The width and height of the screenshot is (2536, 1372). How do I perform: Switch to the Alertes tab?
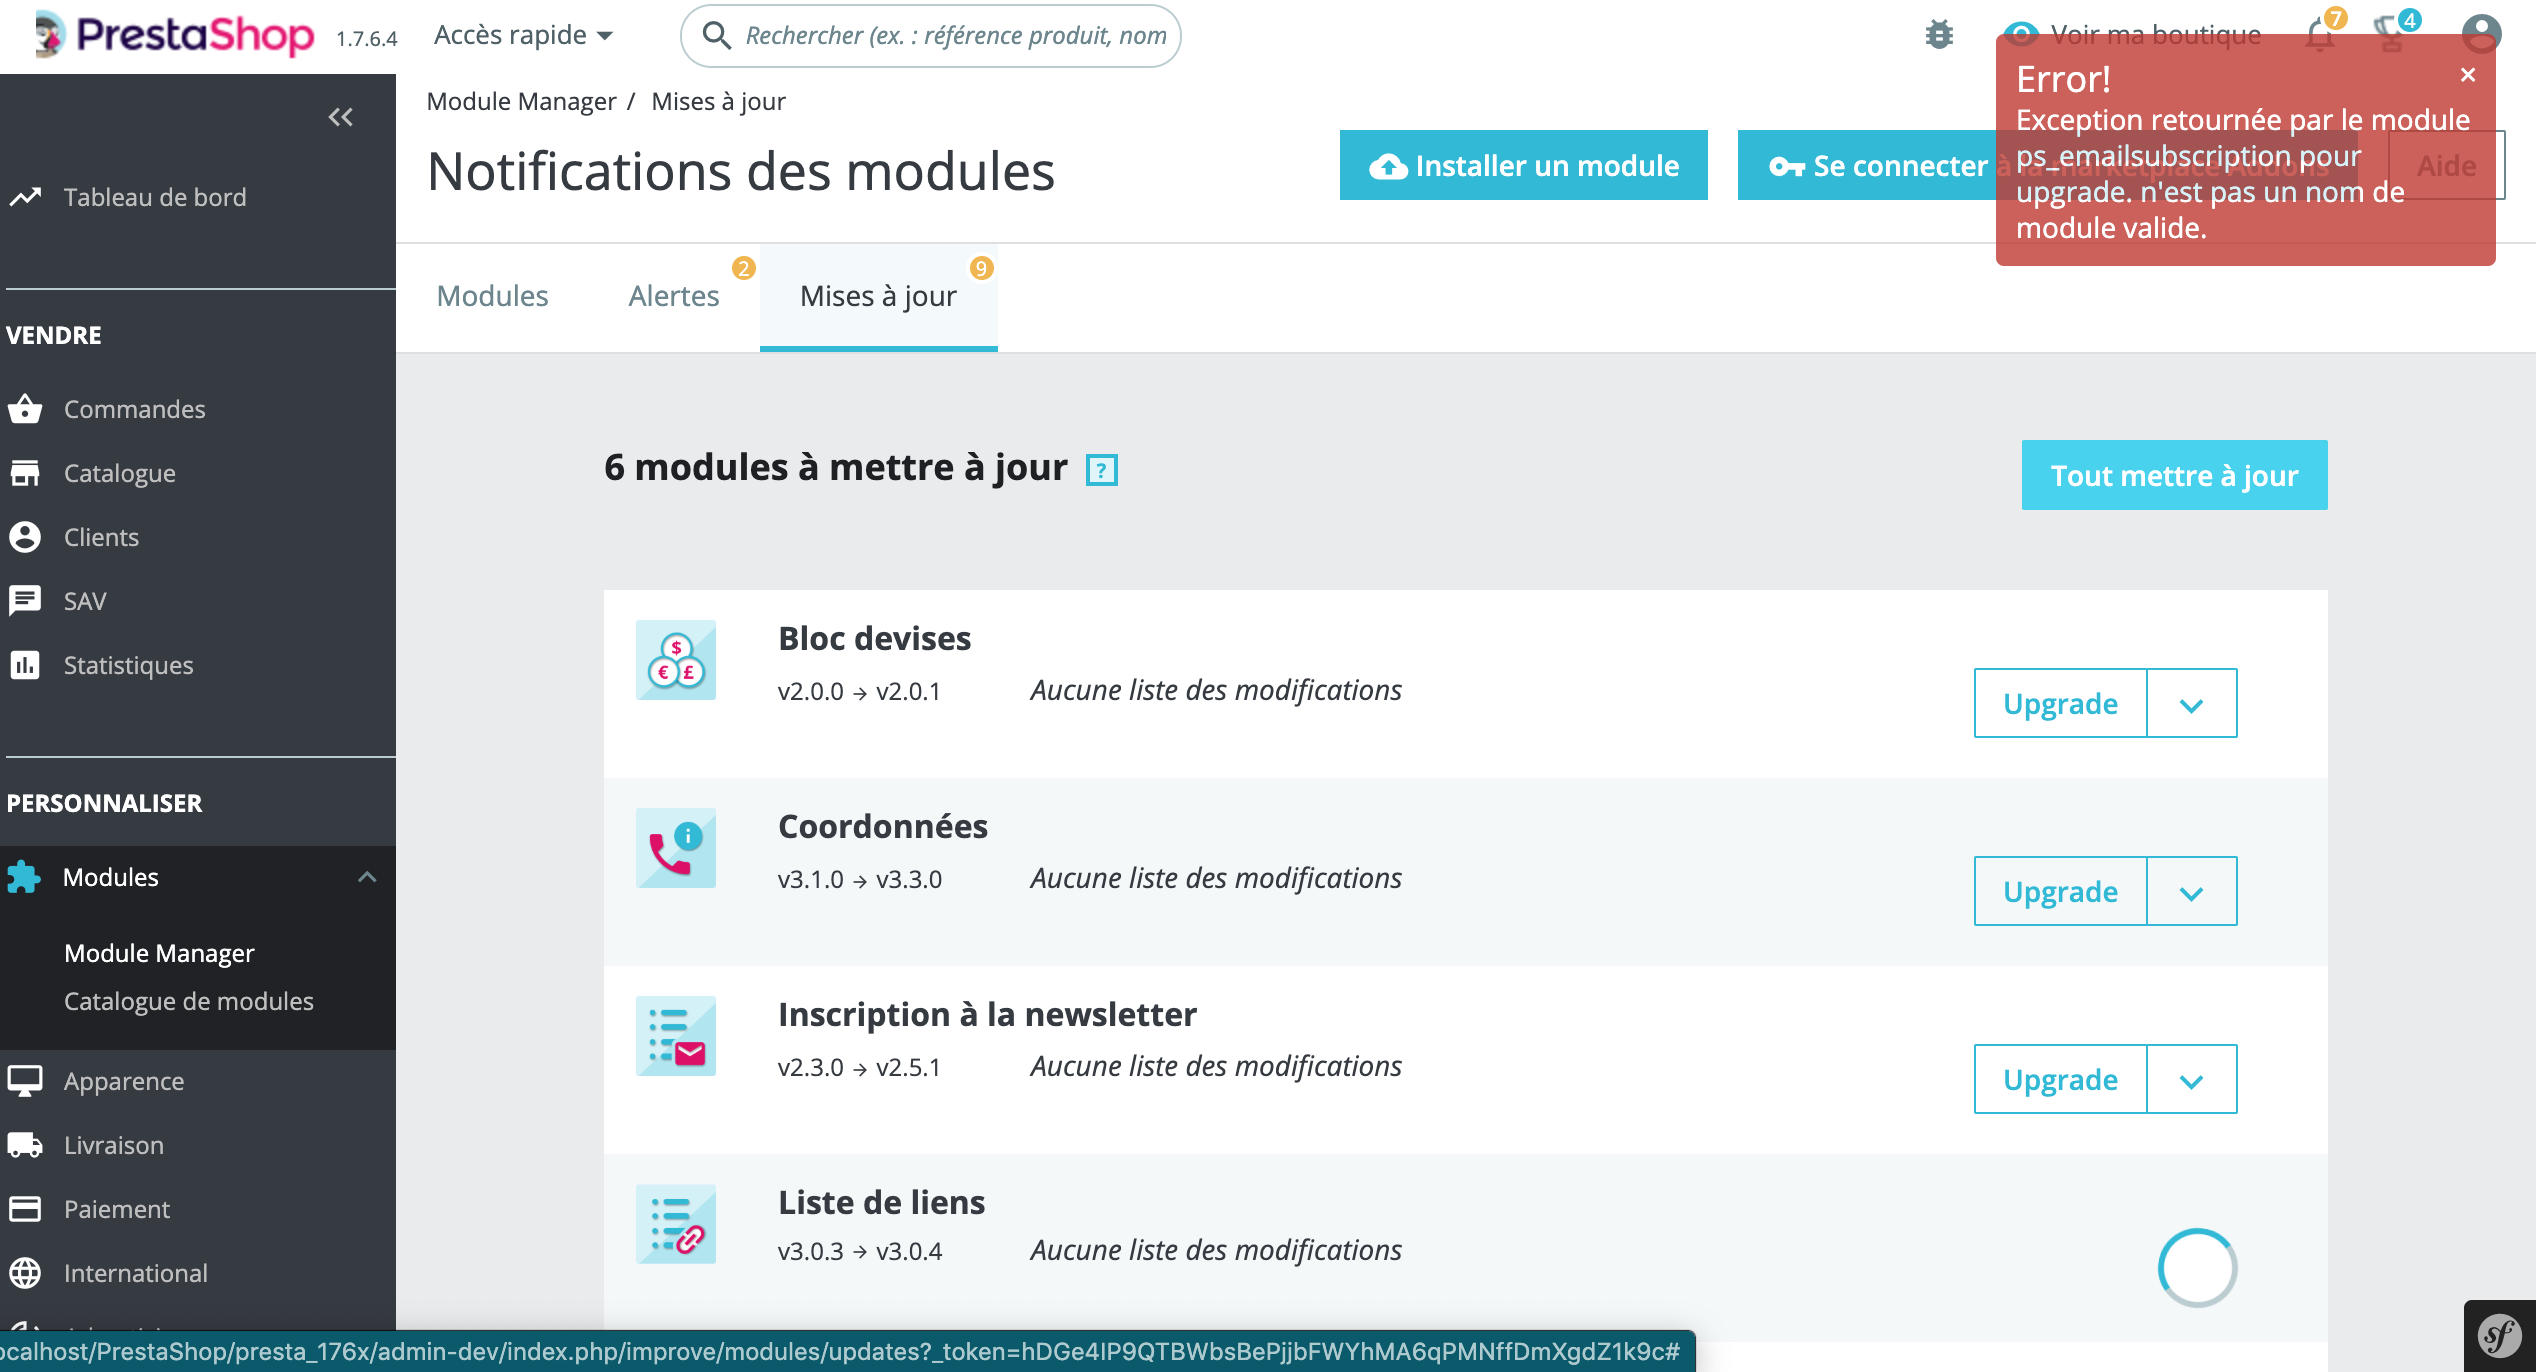[673, 295]
